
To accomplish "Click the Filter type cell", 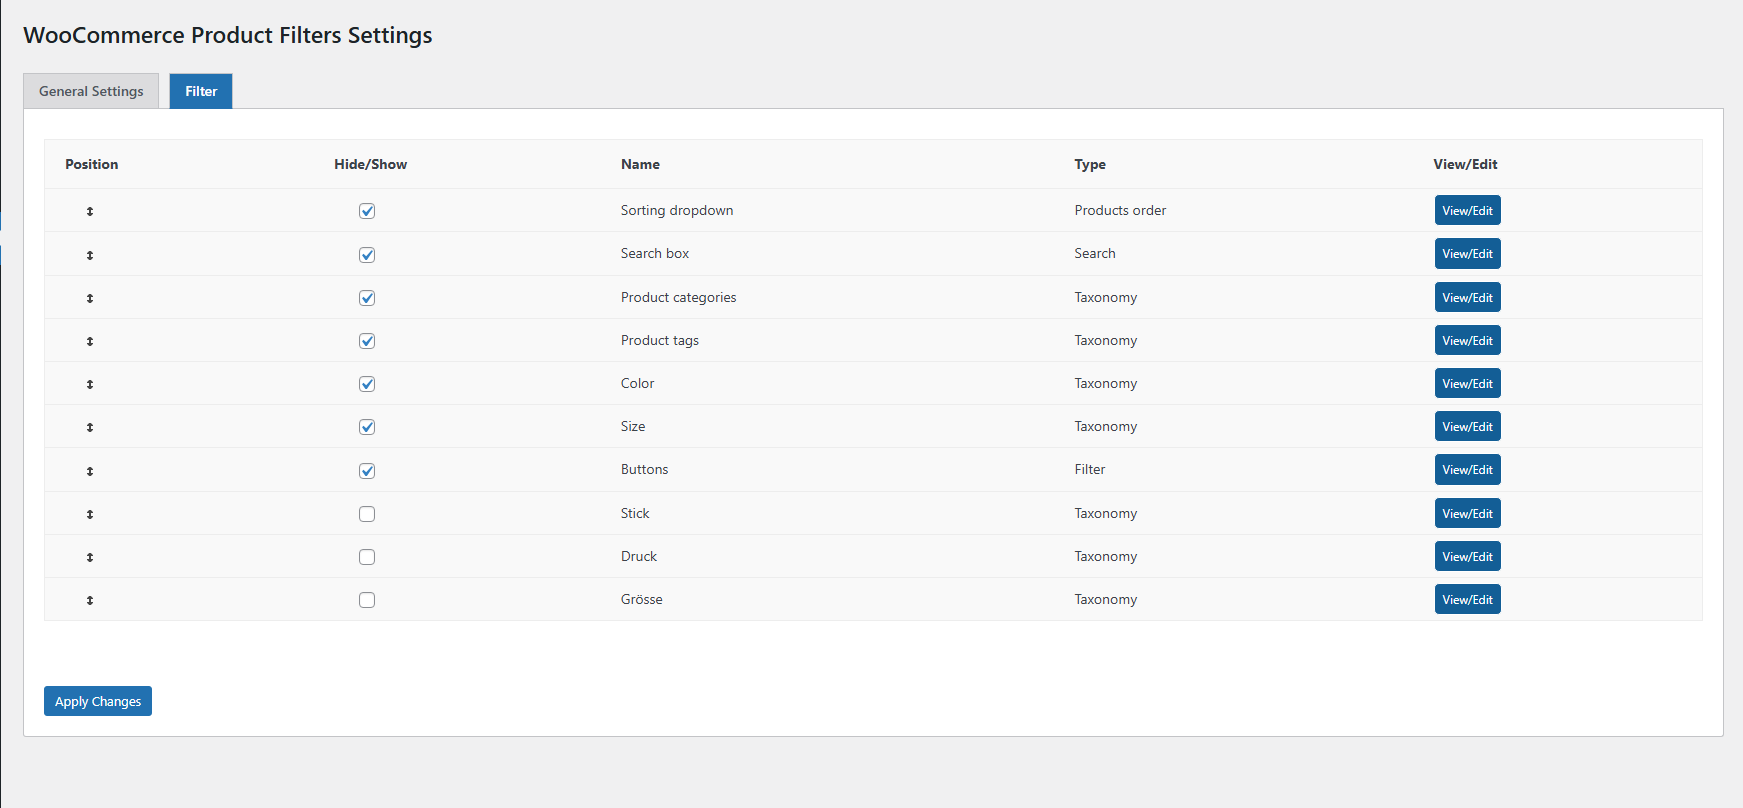I will pyautogui.click(x=1090, y=469).
